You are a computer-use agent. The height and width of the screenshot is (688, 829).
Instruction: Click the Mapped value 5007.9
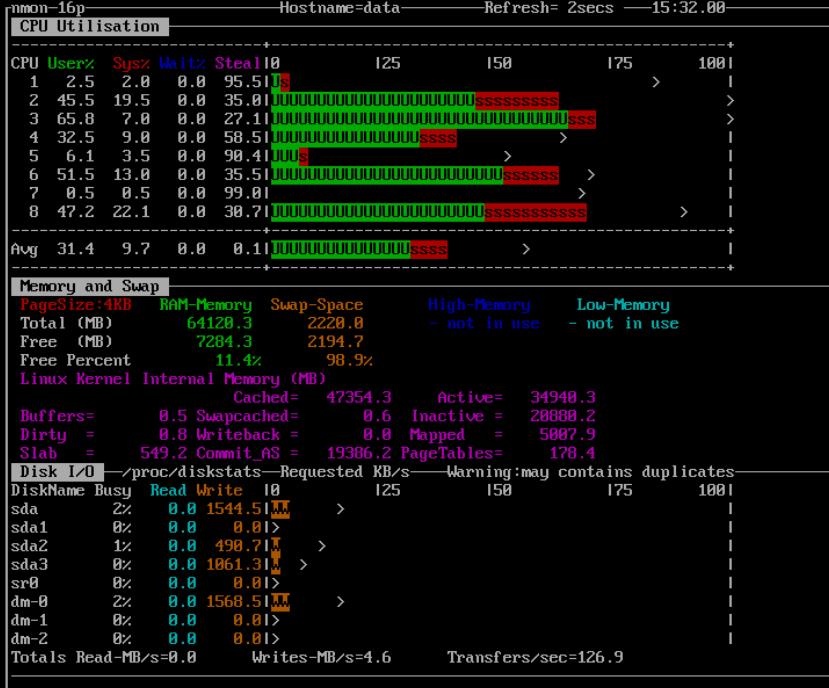(567, 435)
